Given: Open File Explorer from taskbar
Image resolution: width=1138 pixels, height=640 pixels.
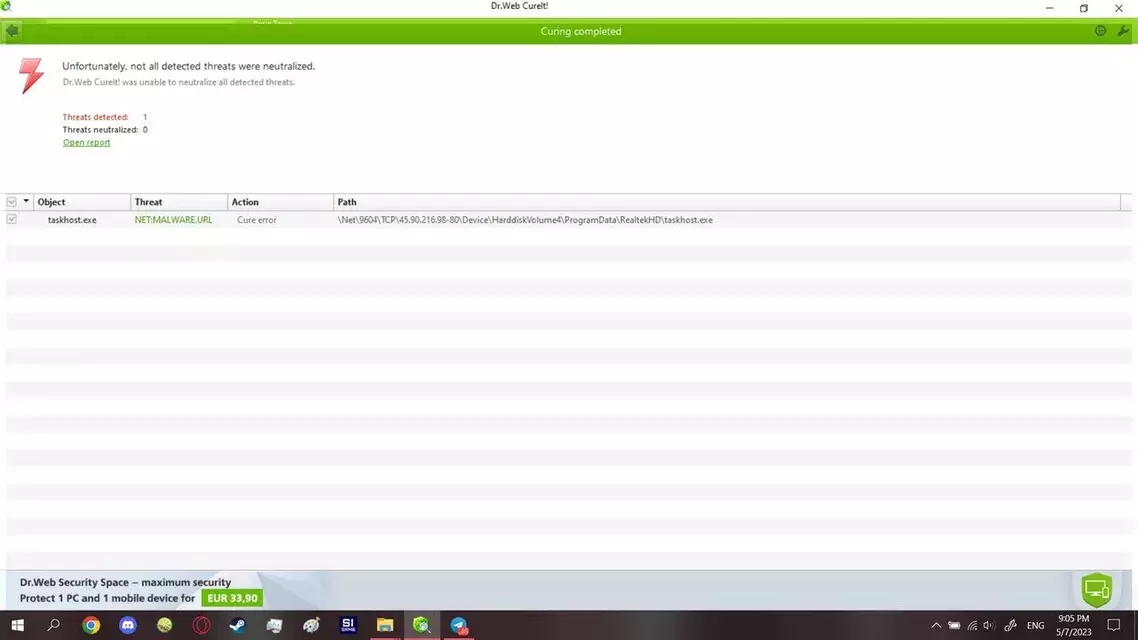Looking at the screenshot, I should click(385, 625).
